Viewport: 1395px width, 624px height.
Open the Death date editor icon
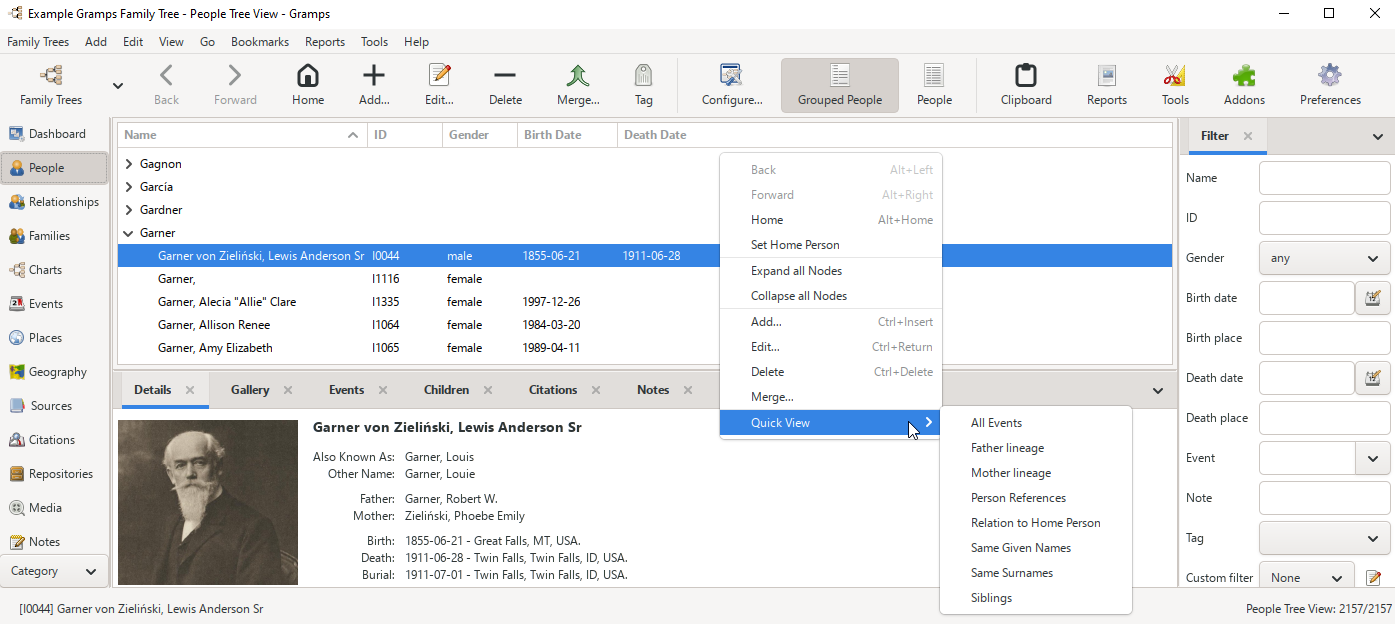click(1373, 378)
